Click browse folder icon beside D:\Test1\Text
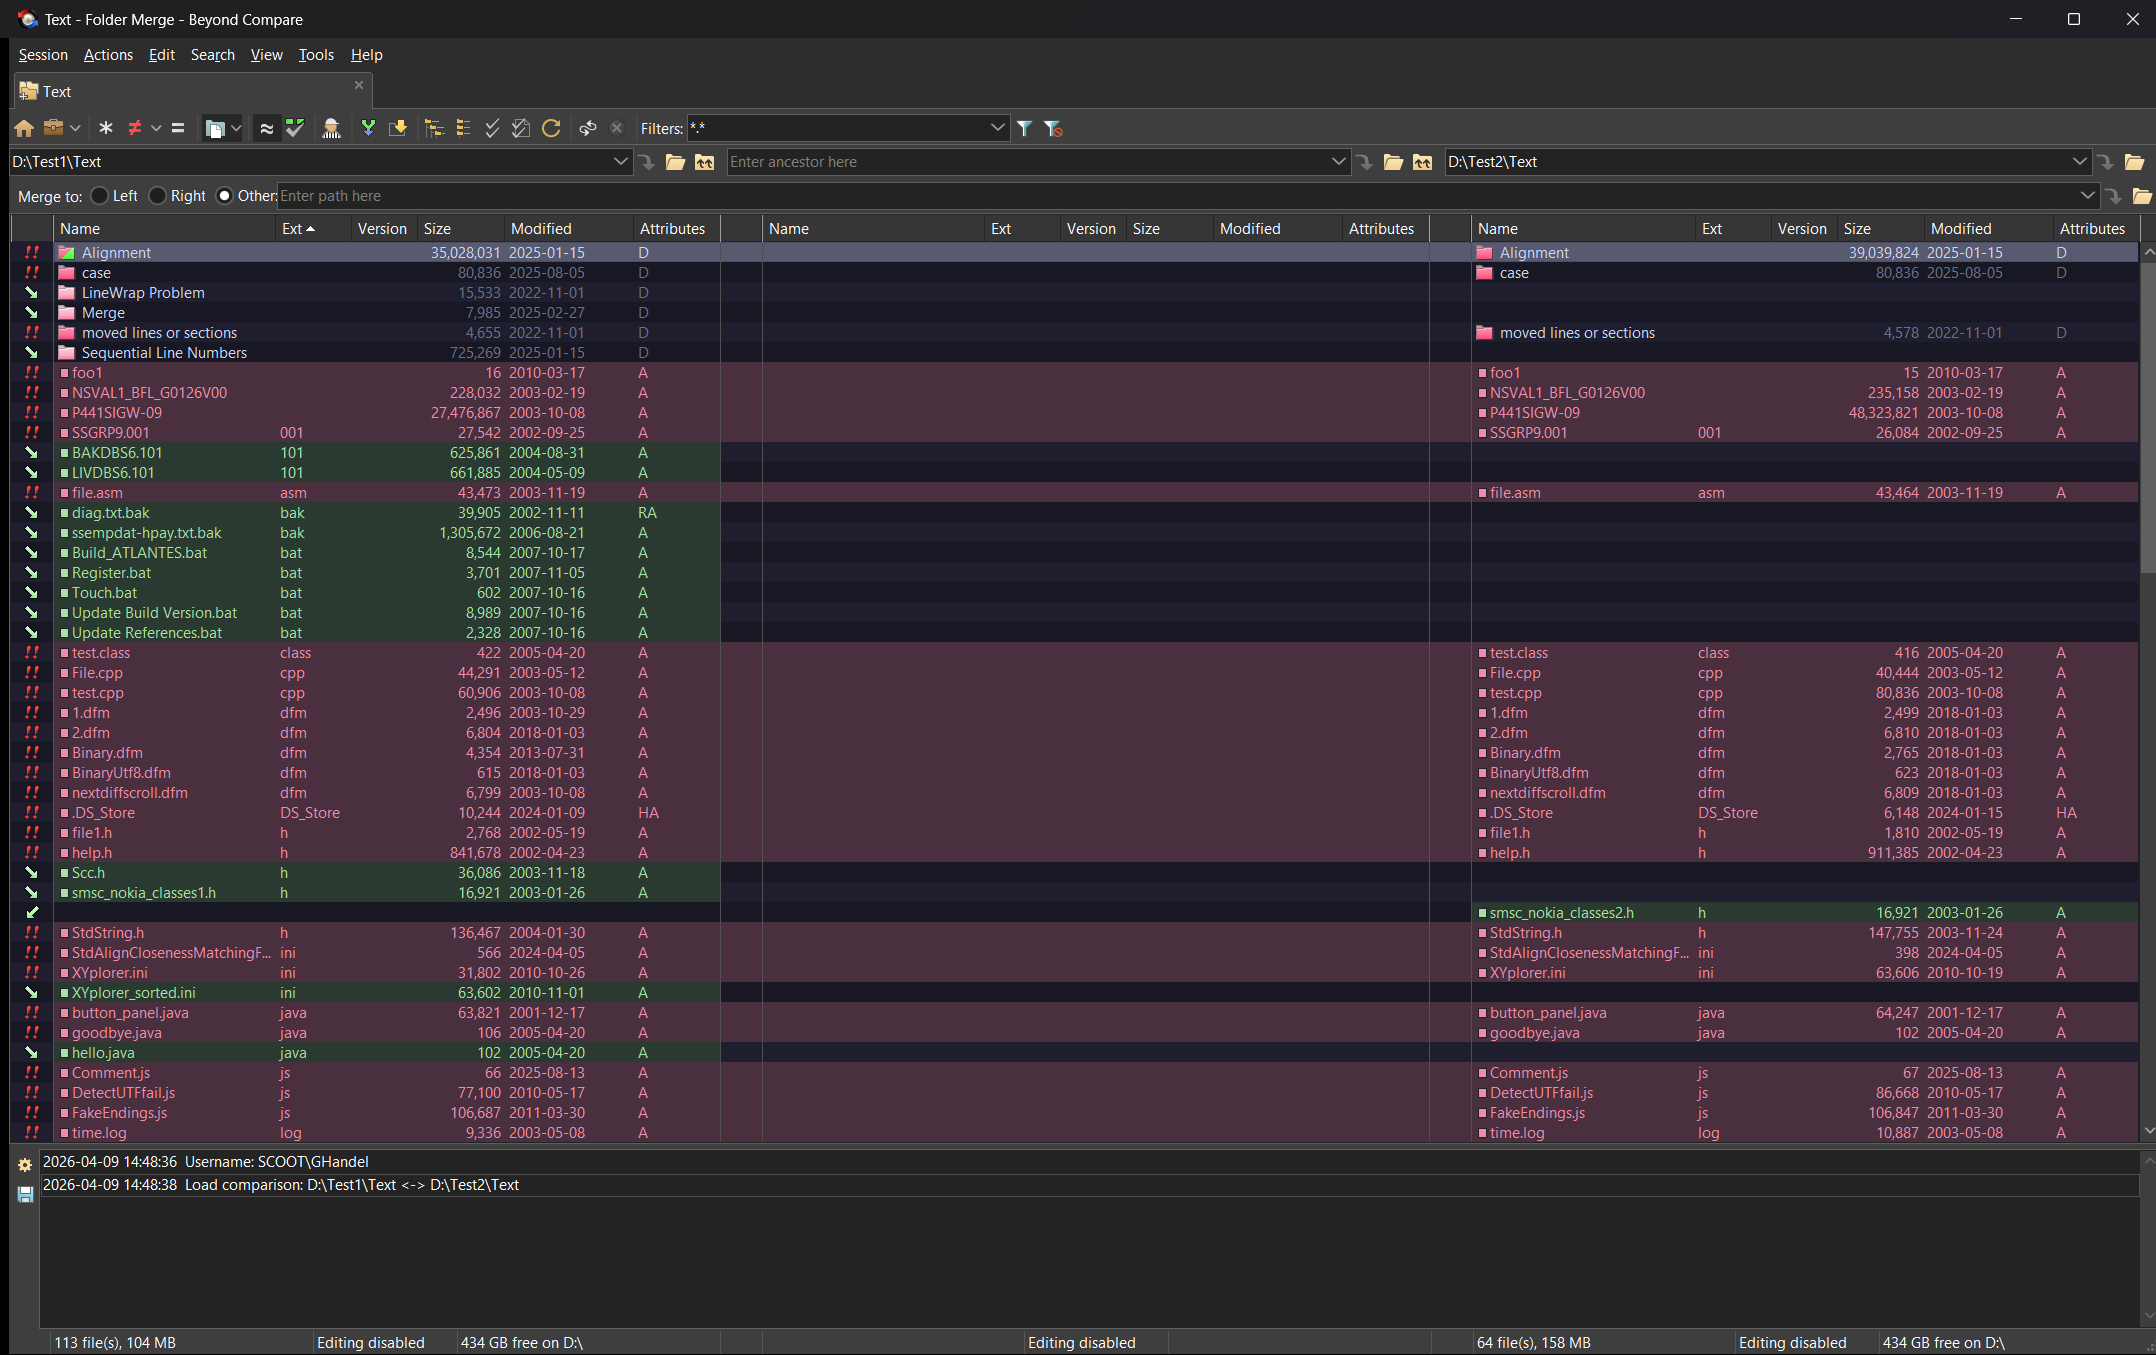Screen dimensions: 2156x1355 [676, 162]
